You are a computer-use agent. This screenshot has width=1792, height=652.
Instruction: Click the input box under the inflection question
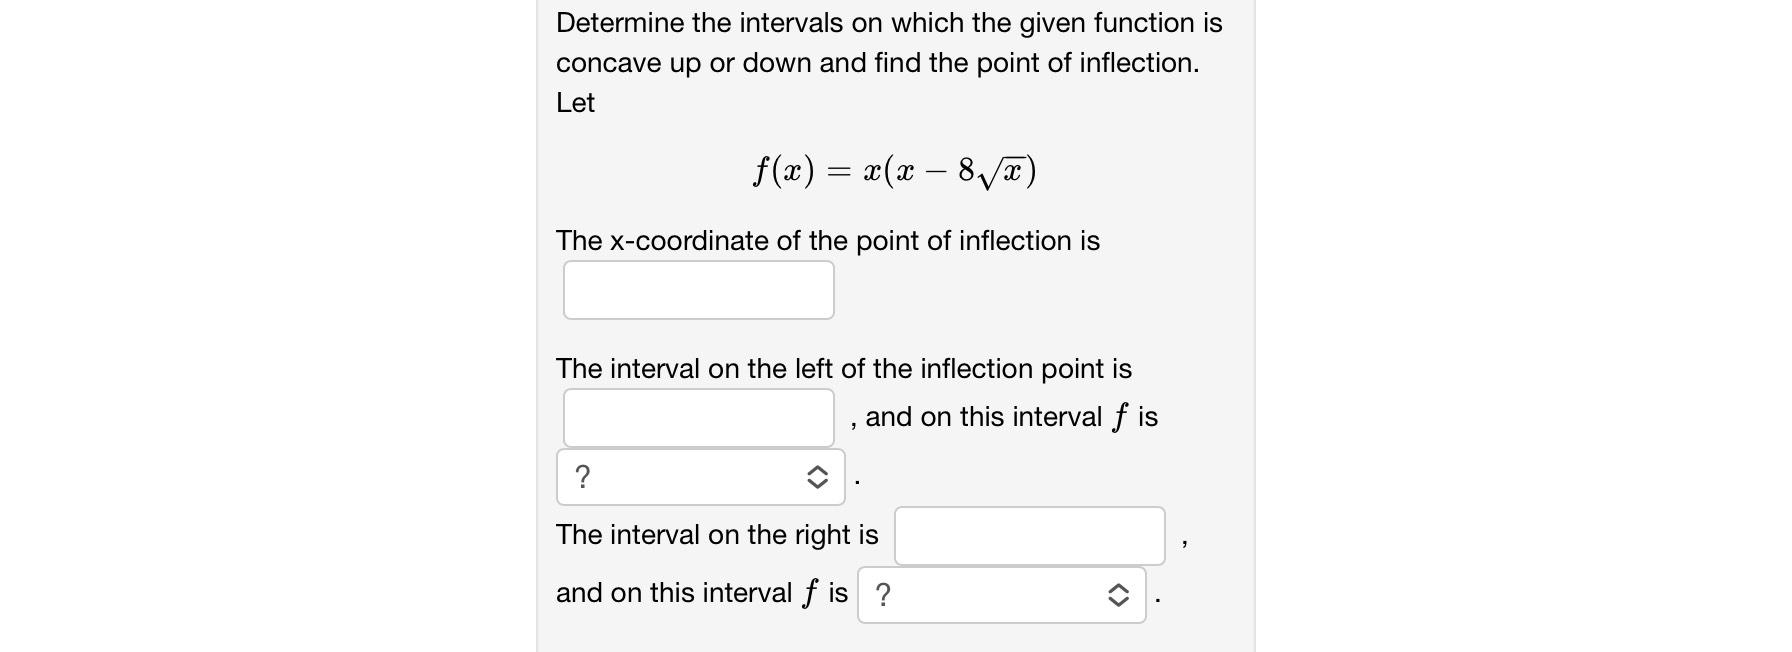click(698, 289)
